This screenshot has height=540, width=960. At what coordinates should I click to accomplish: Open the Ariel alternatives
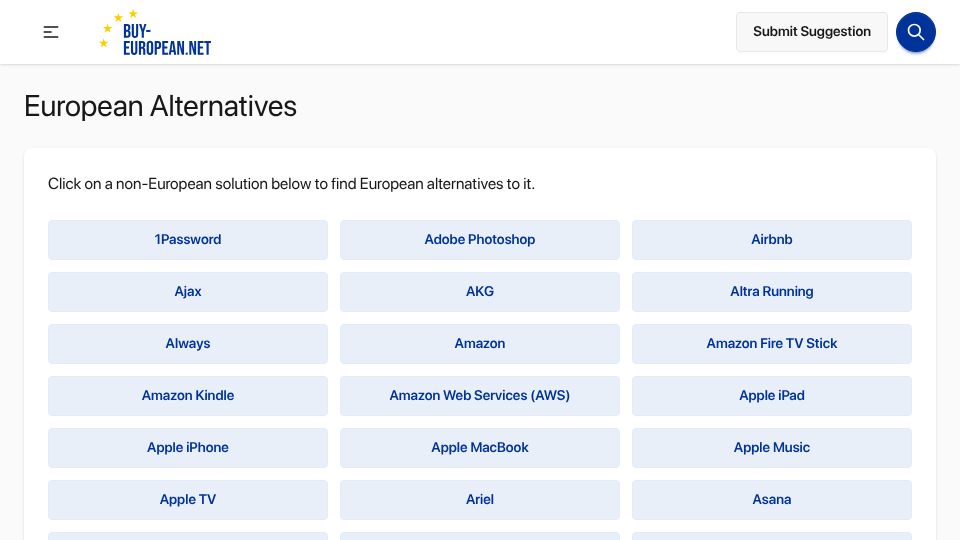click(480, 500)
